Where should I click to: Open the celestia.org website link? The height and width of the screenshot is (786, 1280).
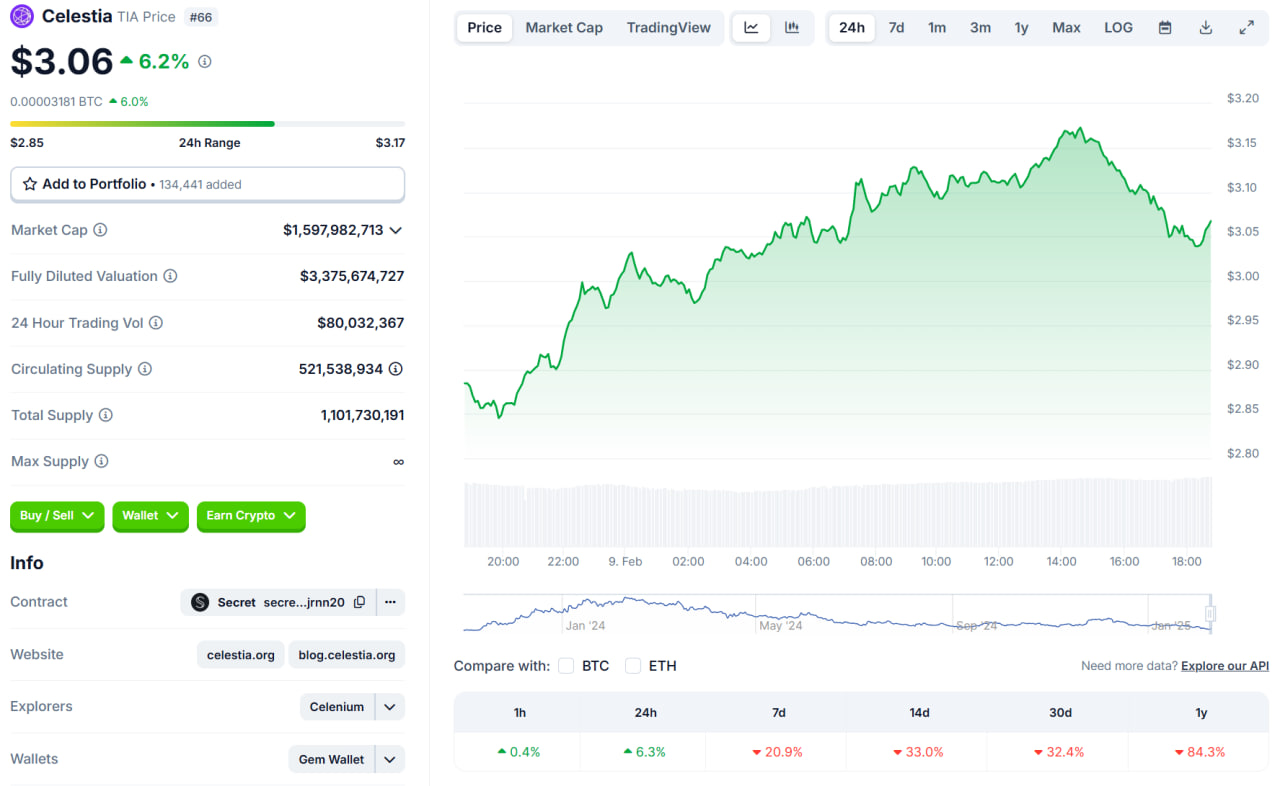[241, 655]
